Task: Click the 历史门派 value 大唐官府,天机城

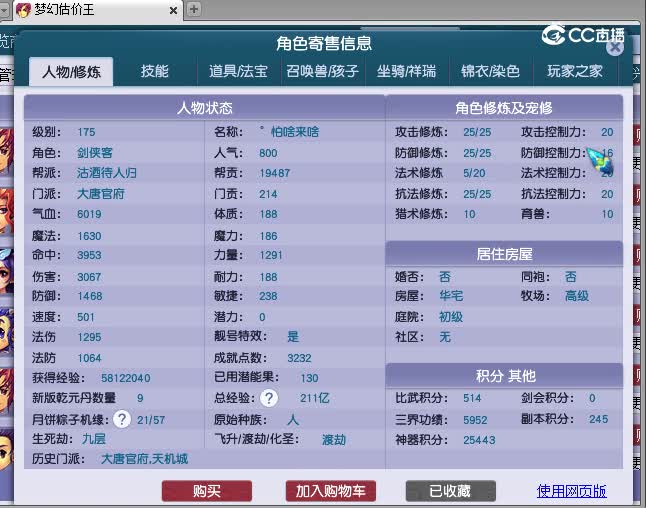Action: [145, 459]
